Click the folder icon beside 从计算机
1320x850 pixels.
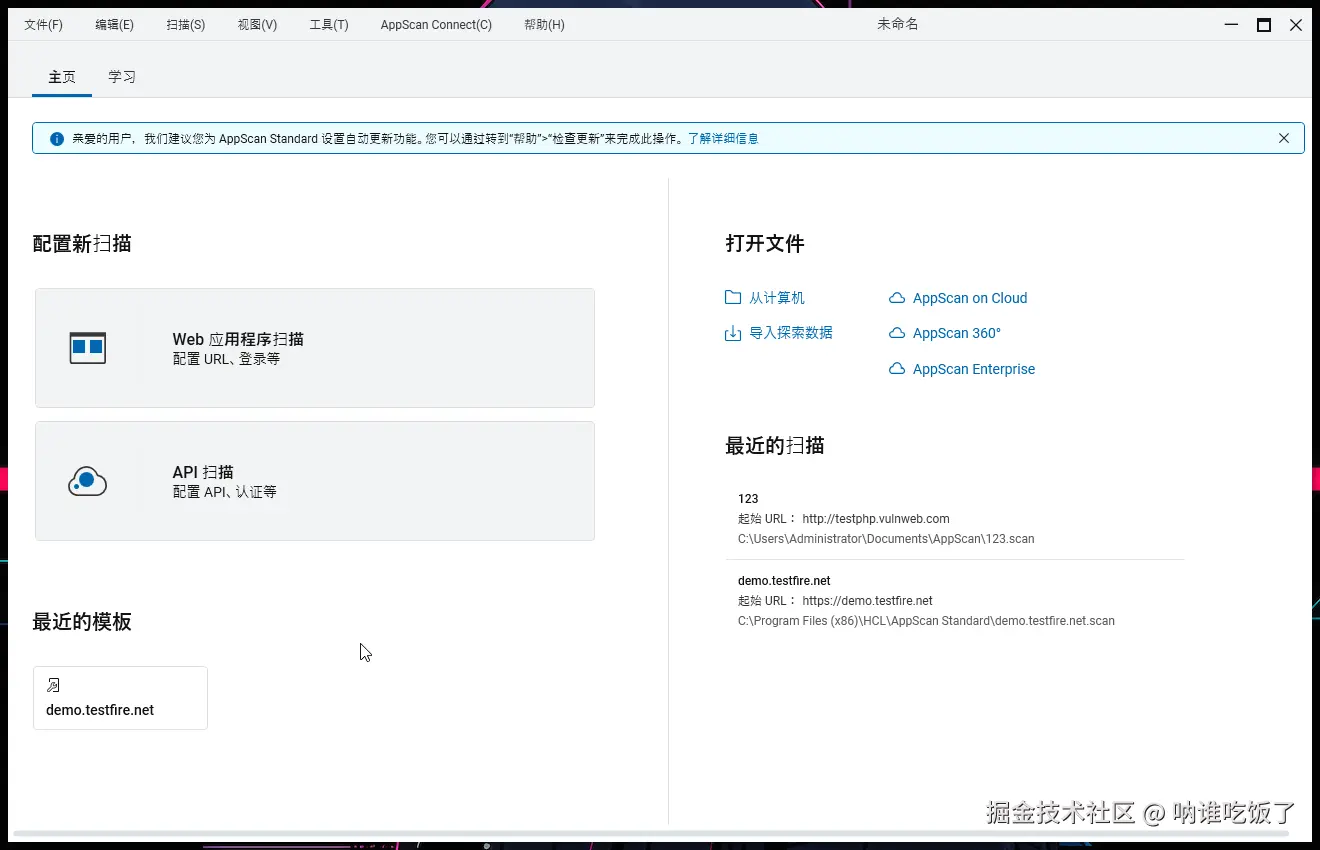point(733,298)
